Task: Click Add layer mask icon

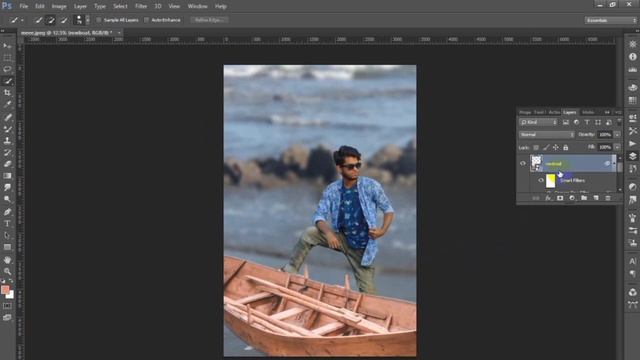Action: 560,198
